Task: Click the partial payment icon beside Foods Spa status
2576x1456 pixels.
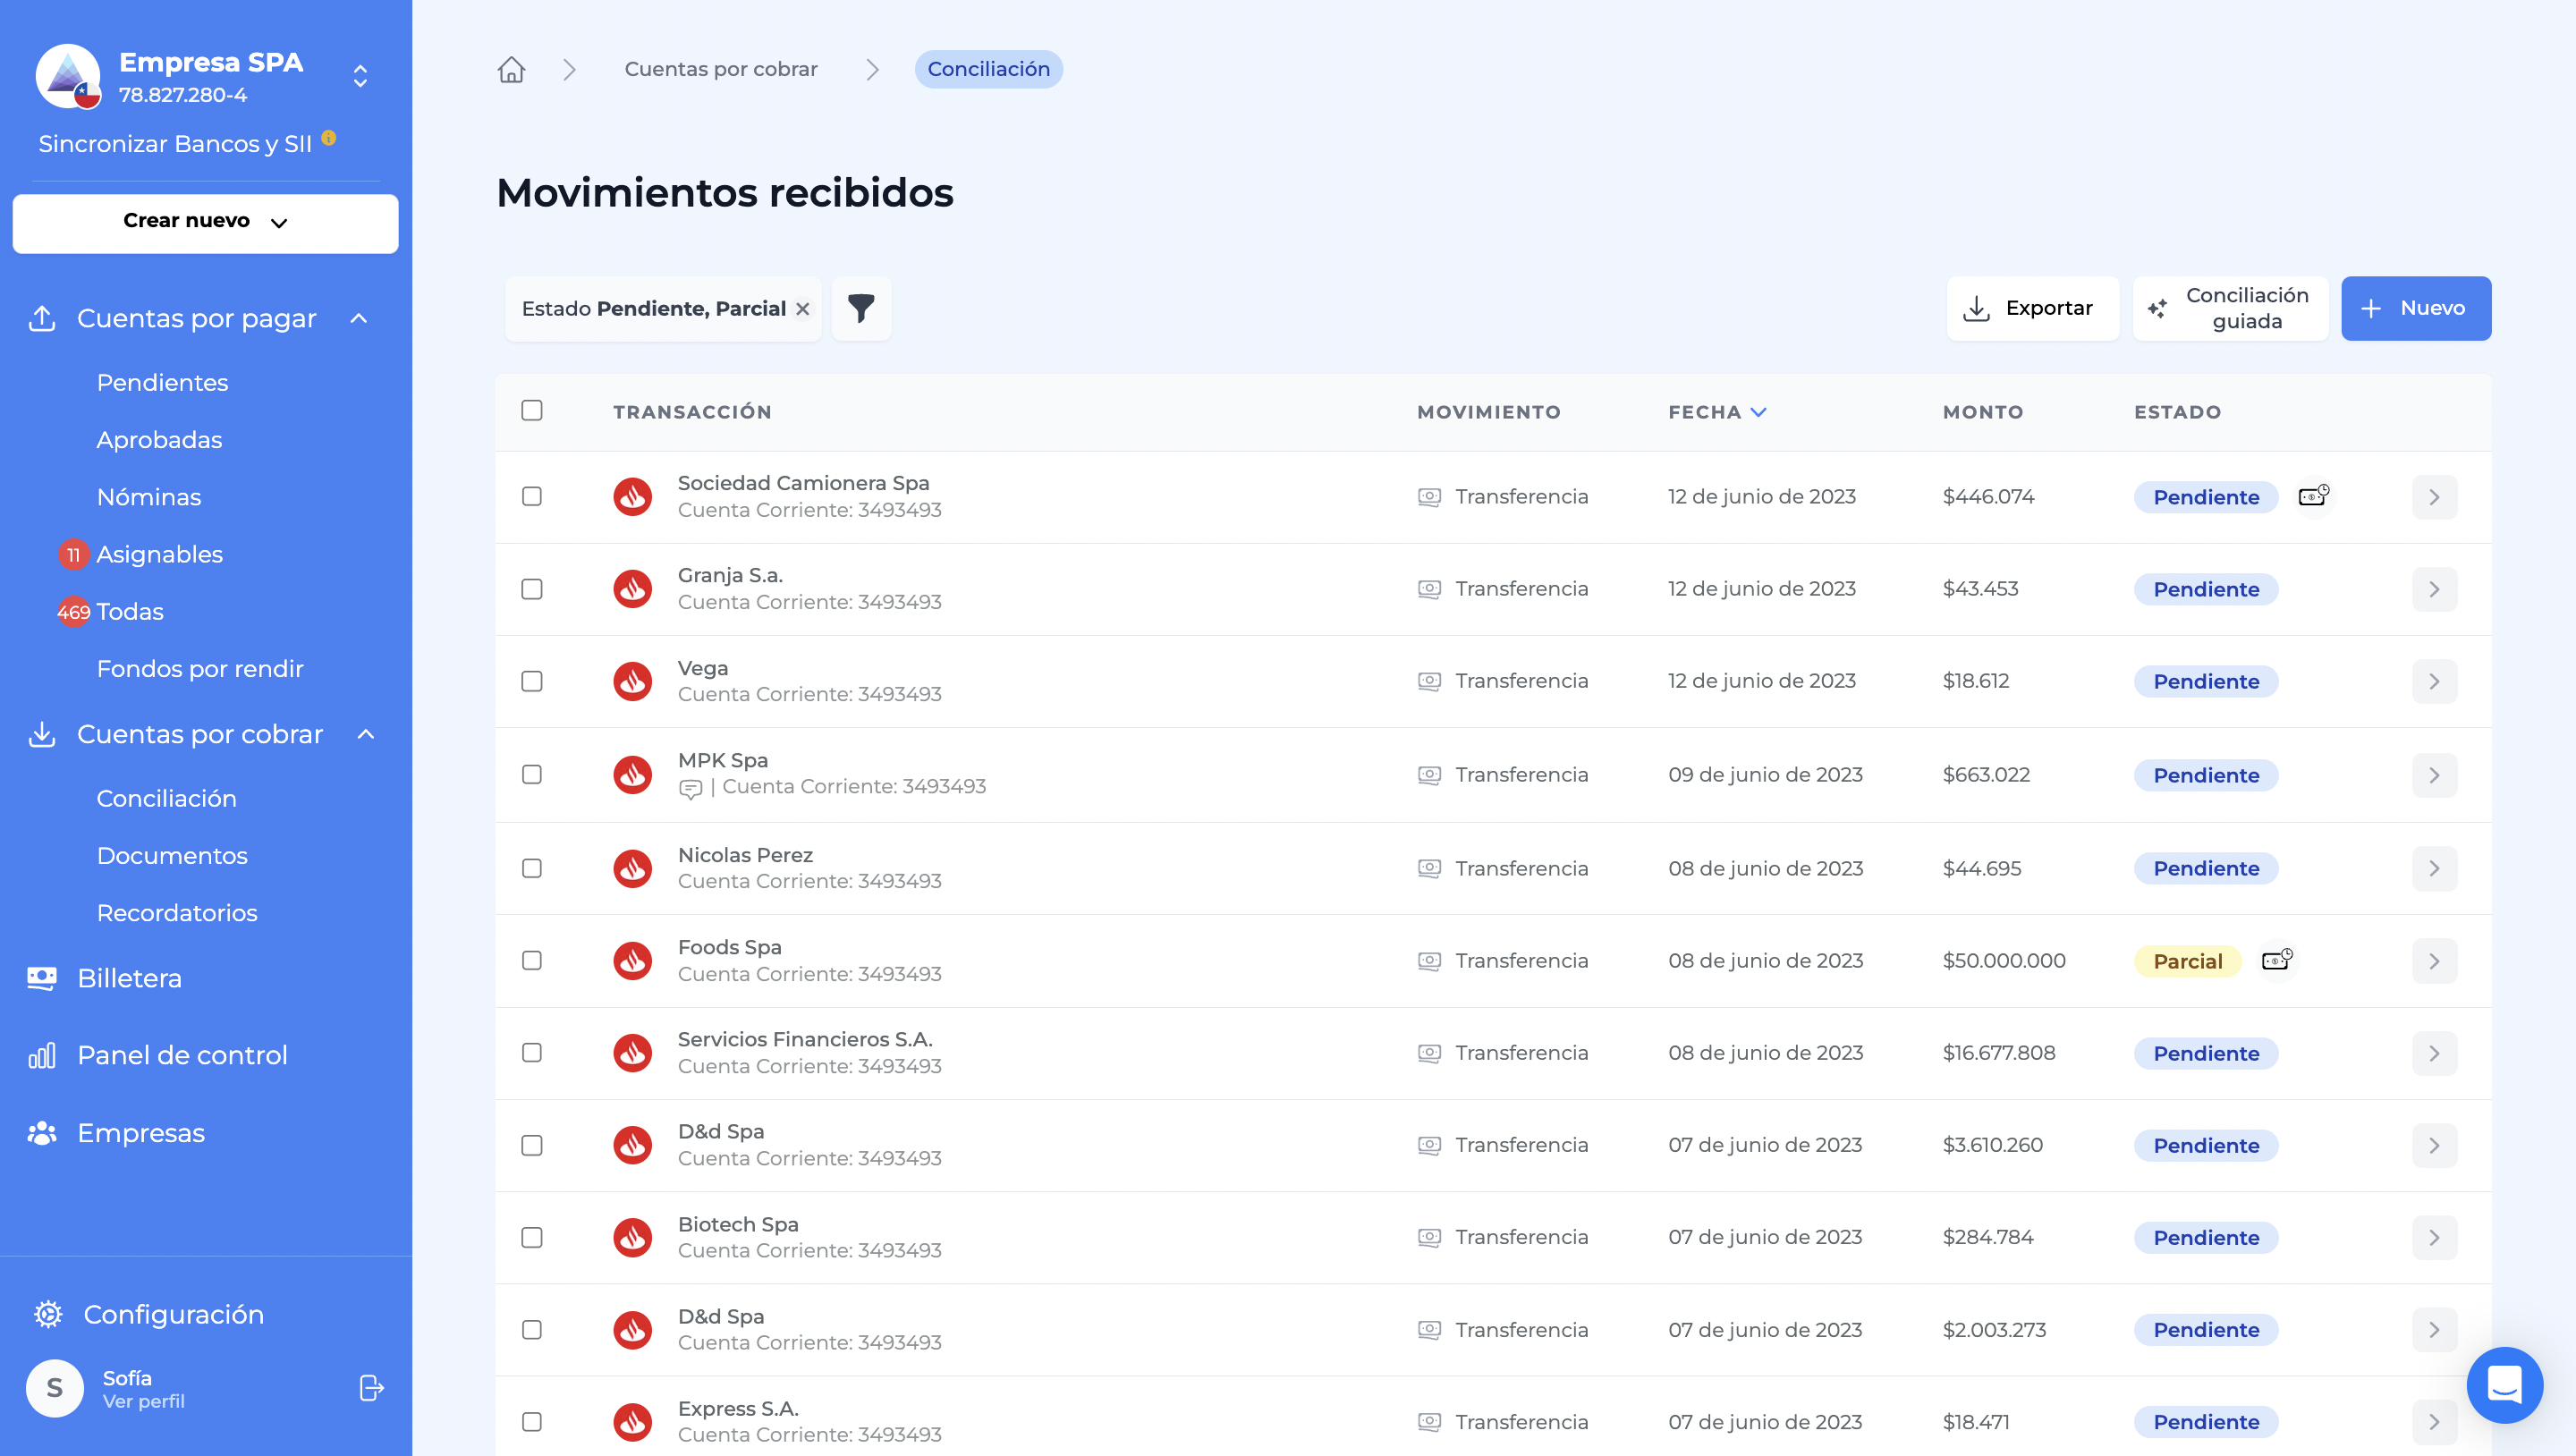Action: tap(2277, 960)
